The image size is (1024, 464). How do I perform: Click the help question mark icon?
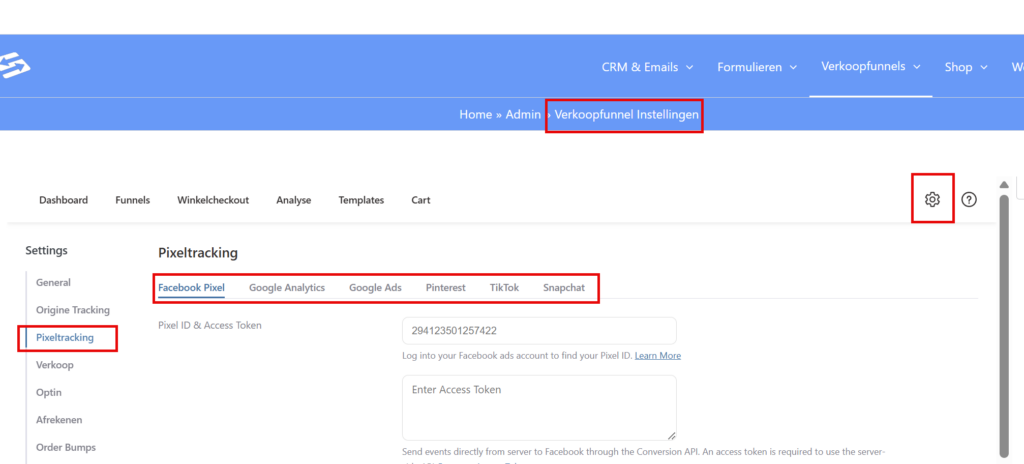coord(968,199)
